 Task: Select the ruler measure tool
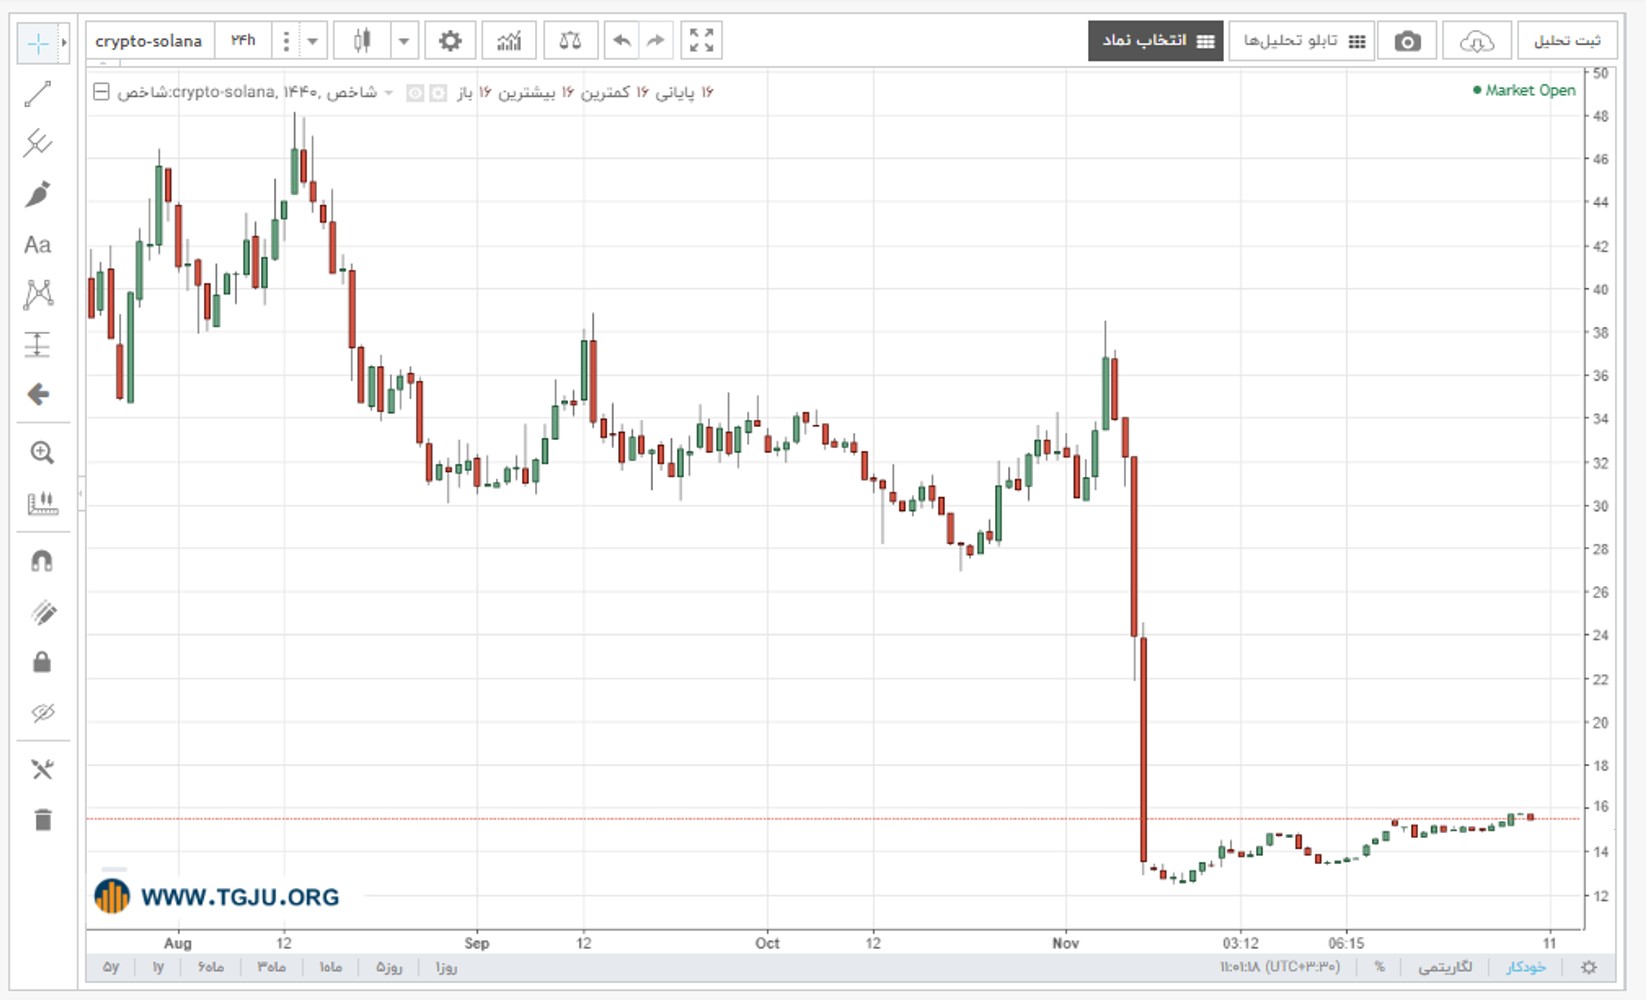[42, 503]
